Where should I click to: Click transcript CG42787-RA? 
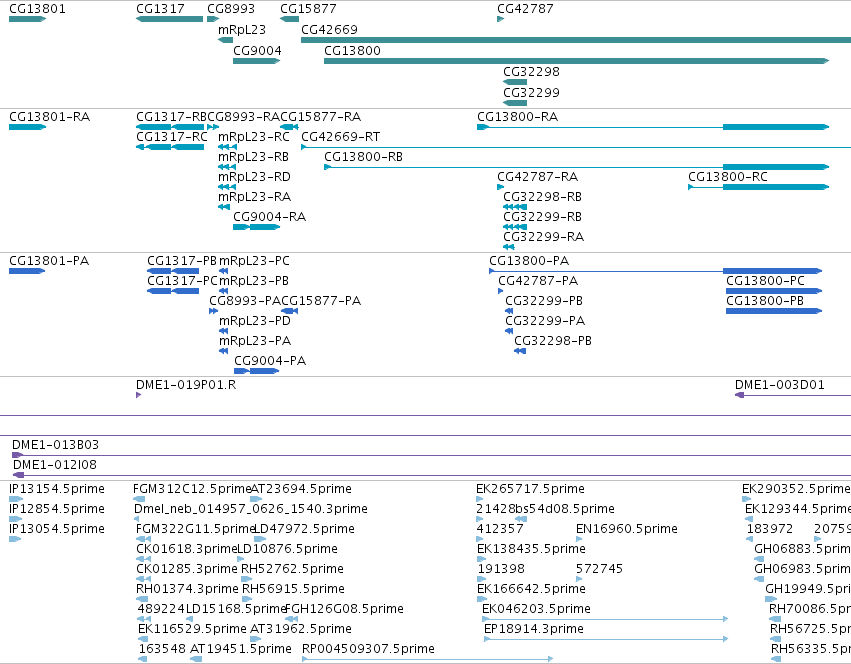coord(538,177)
